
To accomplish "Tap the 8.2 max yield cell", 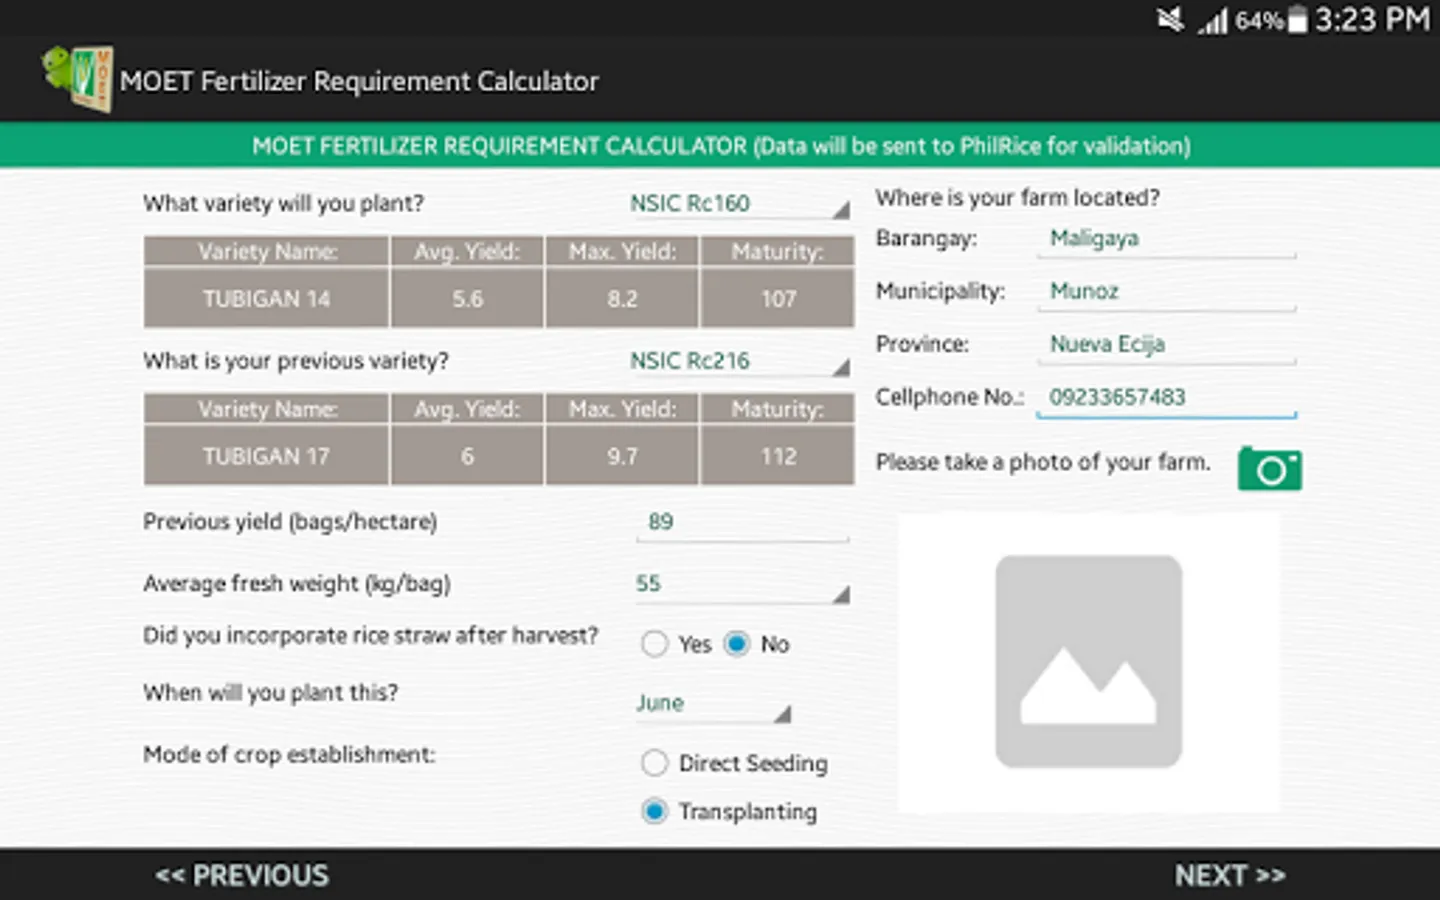I will [x=622, y=298].
